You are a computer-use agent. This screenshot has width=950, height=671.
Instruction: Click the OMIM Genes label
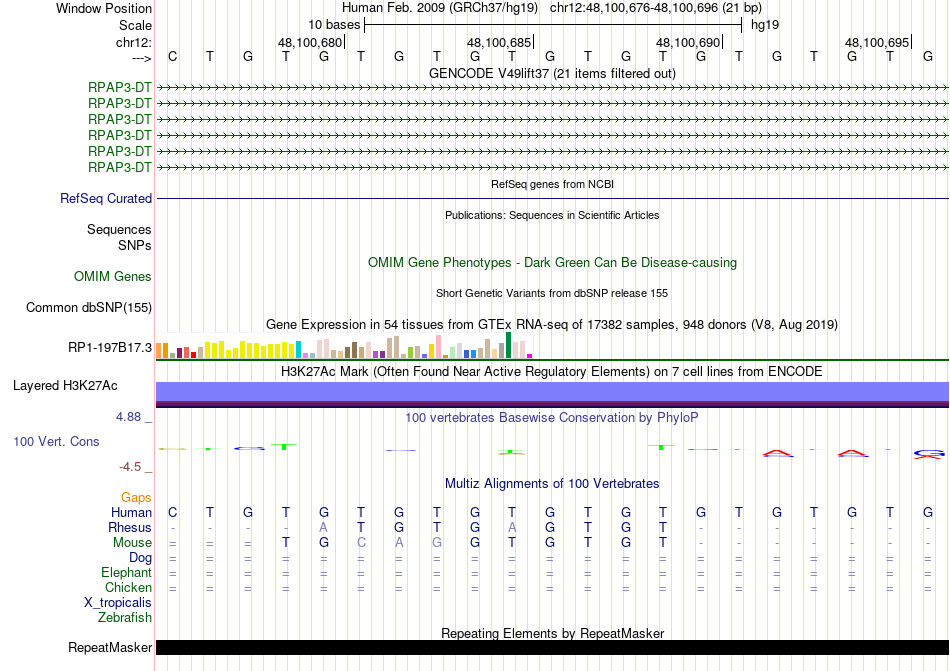click(x=113, y=277)
